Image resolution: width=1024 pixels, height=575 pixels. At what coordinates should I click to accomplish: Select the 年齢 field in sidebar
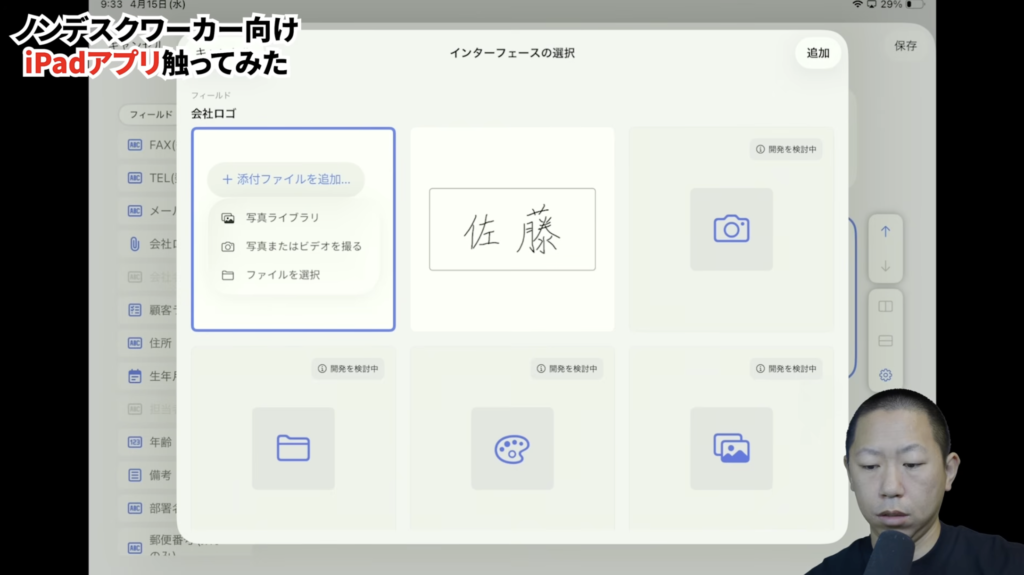point(159,442)
